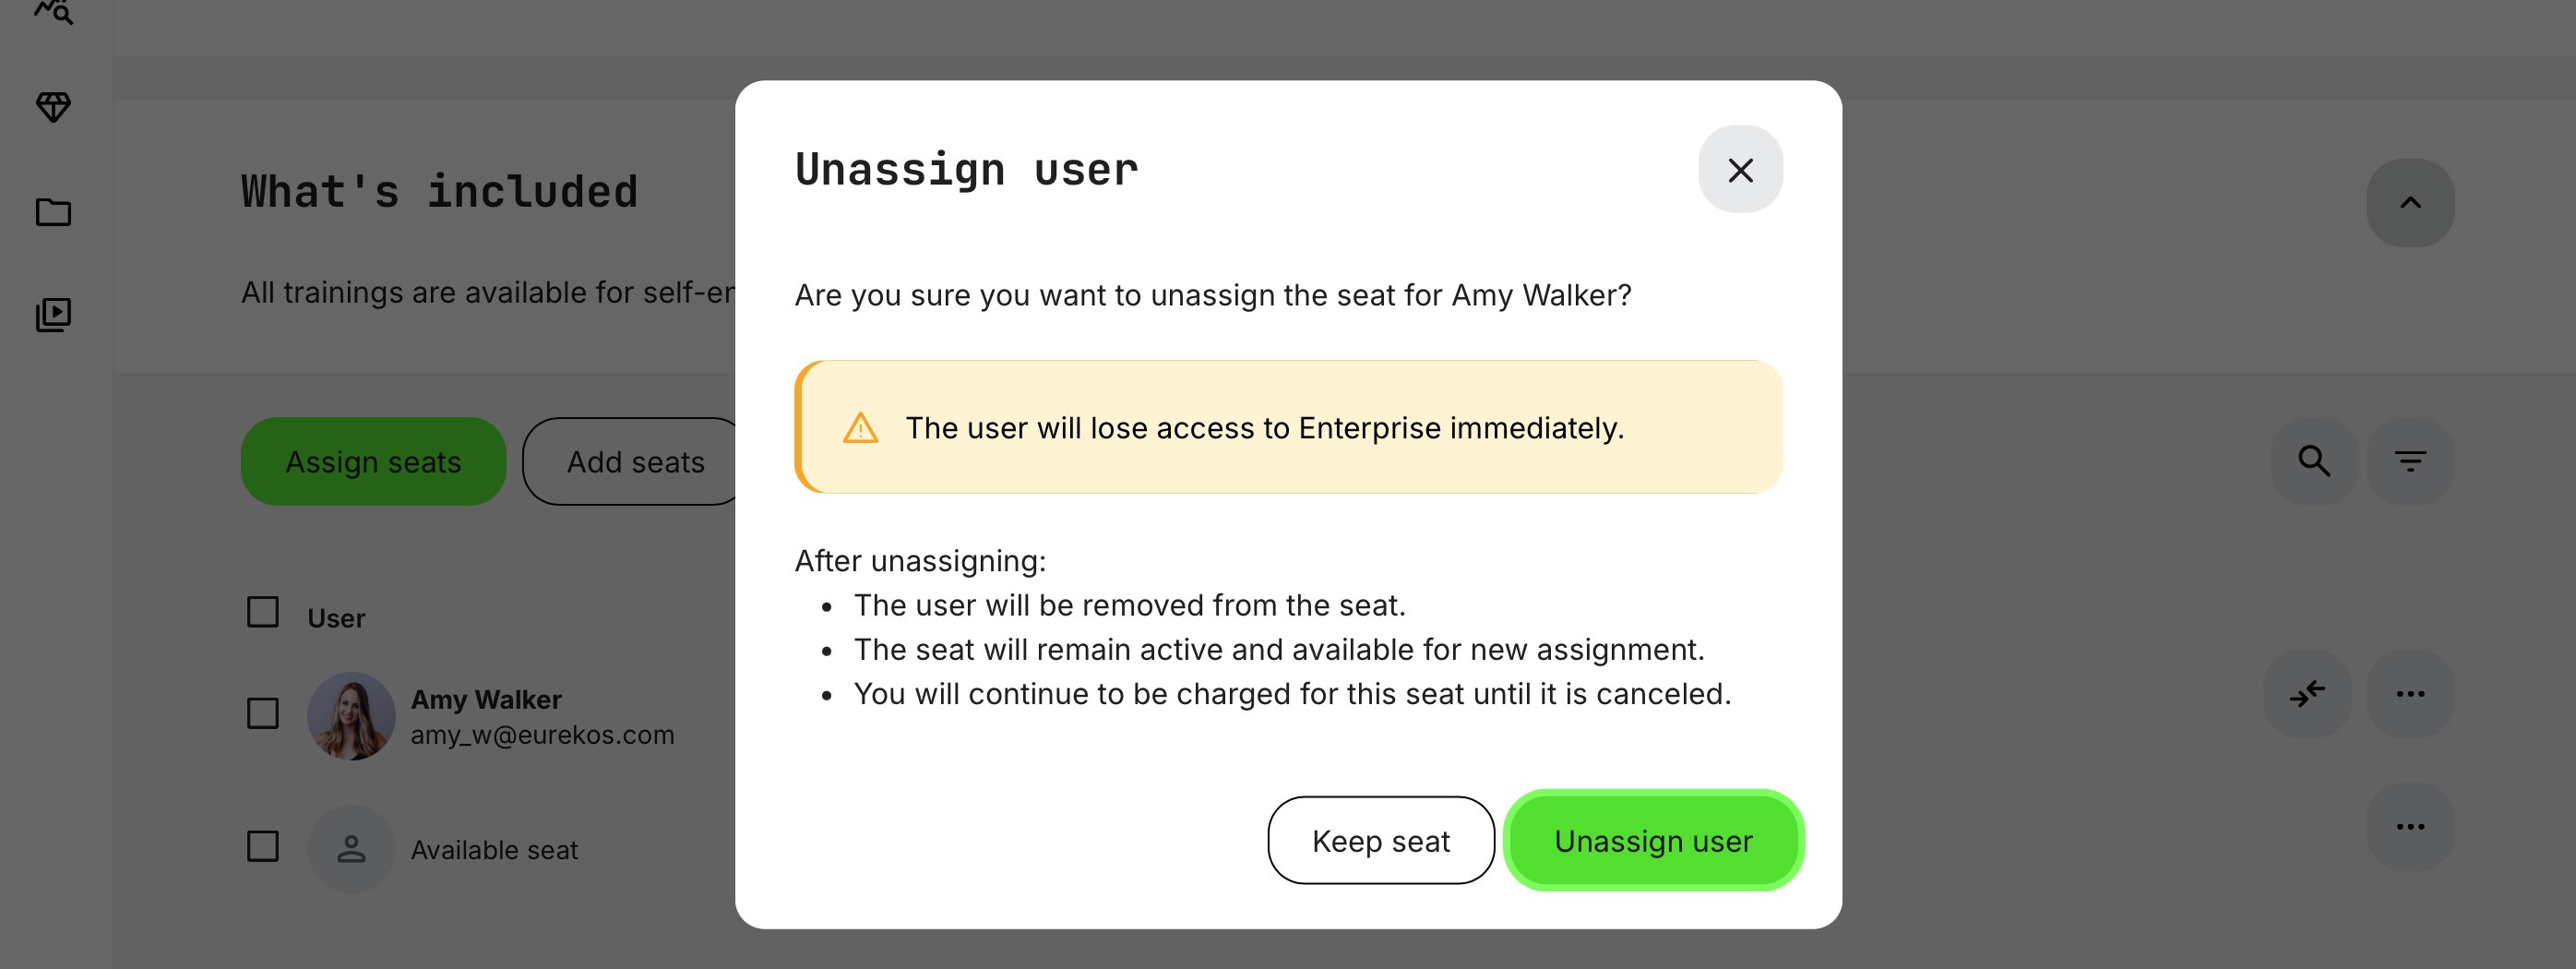Collapse the What's included section with the chevron
Viewport: 2576px width, 969px height.
click(2411, 202)
